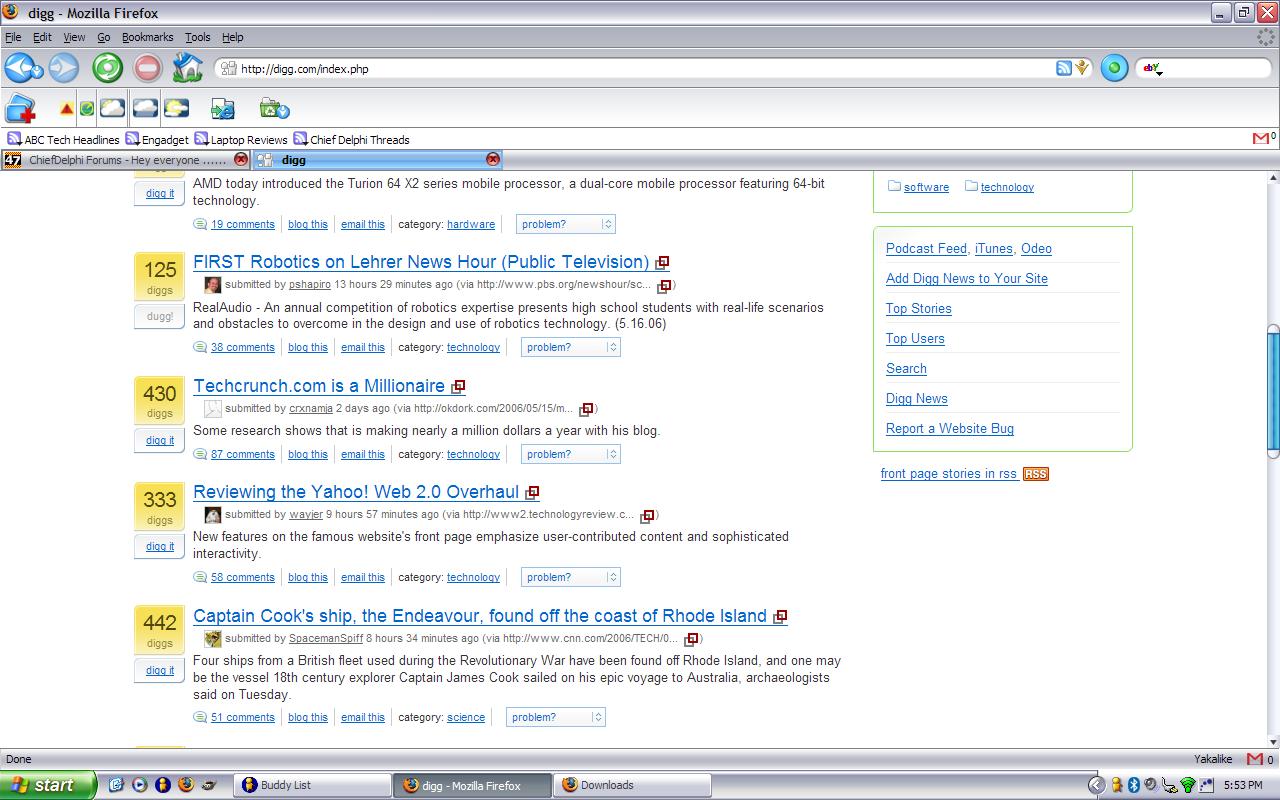Click the address bar URL field
The height and width of the screenshot is (800, 1280).
[x=640, y=69]
